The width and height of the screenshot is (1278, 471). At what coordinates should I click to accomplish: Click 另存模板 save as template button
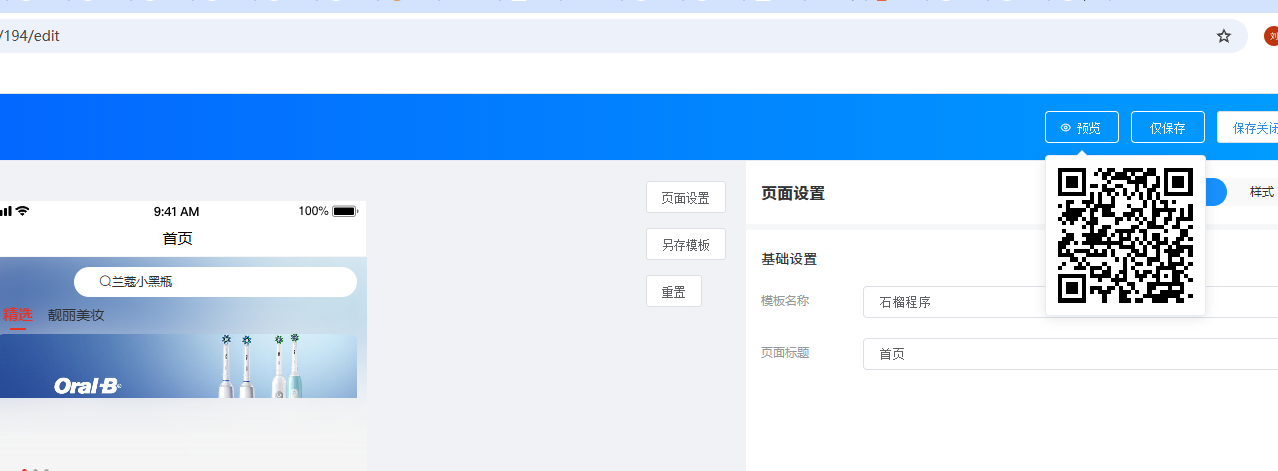point(685,244)
